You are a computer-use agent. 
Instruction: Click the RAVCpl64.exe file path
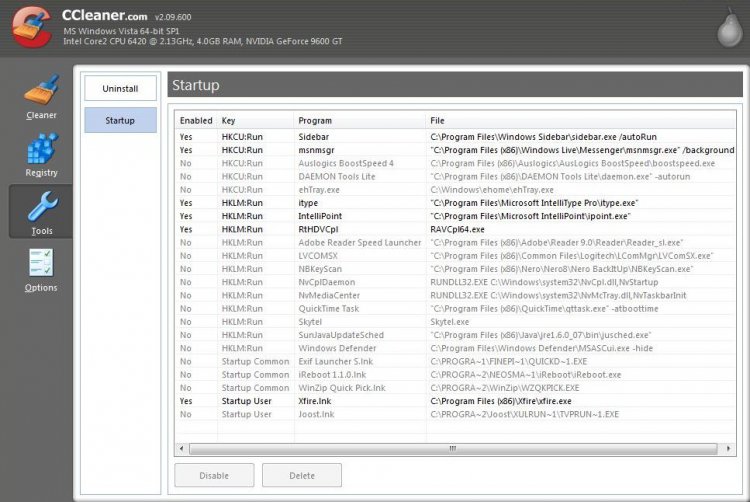pyautogui.click(x=457, y=229)
